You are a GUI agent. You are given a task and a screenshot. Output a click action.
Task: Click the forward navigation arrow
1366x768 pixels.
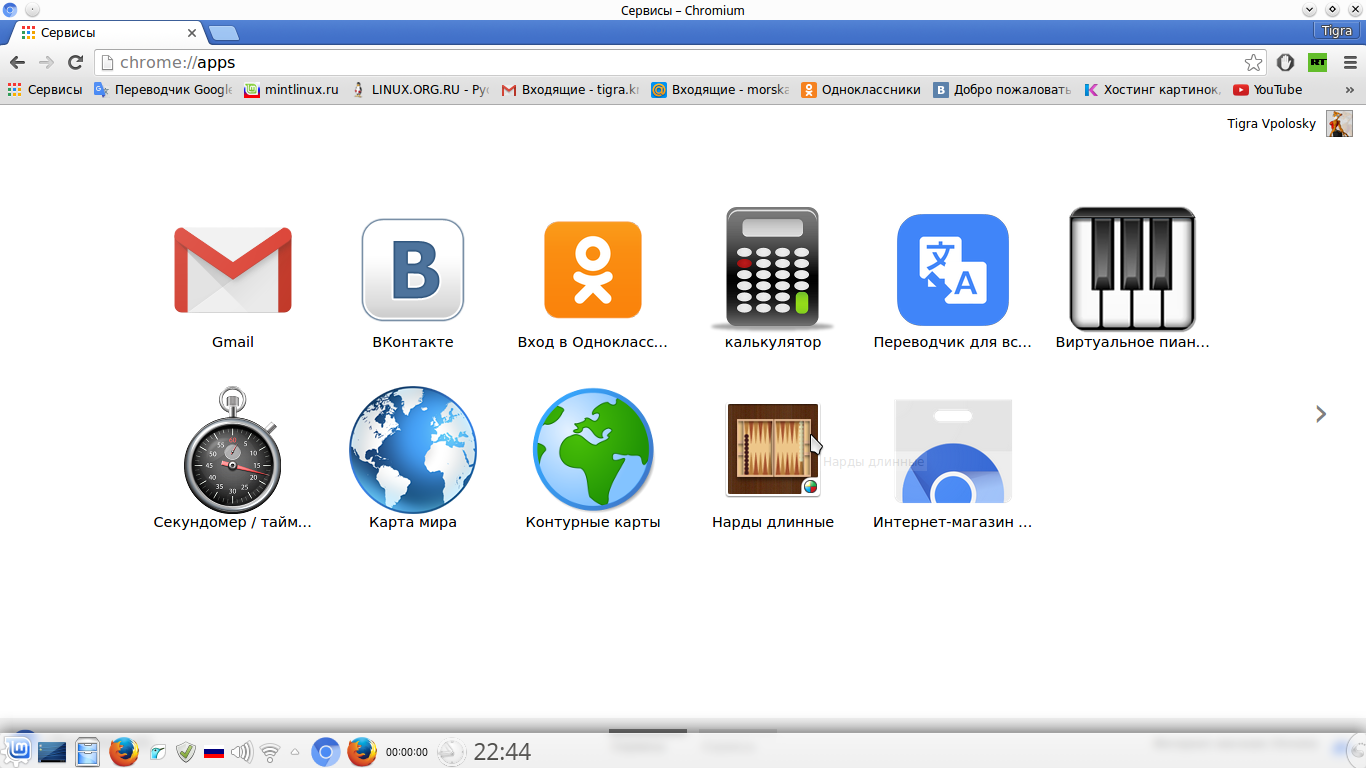click(x=46, y=63)
